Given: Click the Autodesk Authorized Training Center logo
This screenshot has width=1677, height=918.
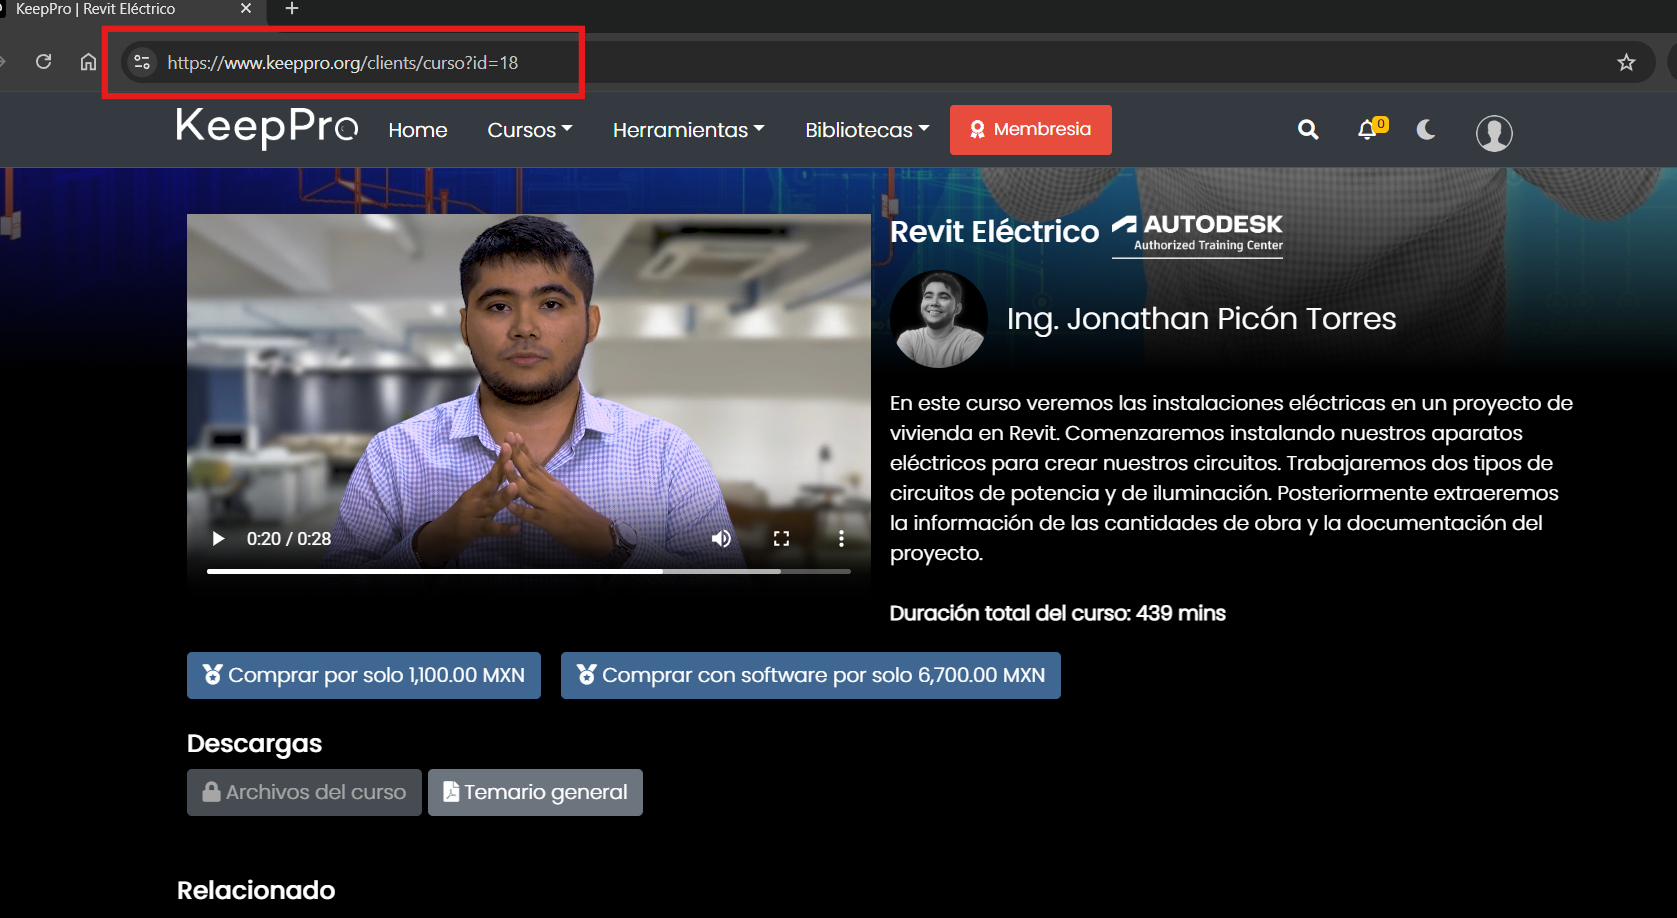Looking at the screenshot, I should point(1197,235).
